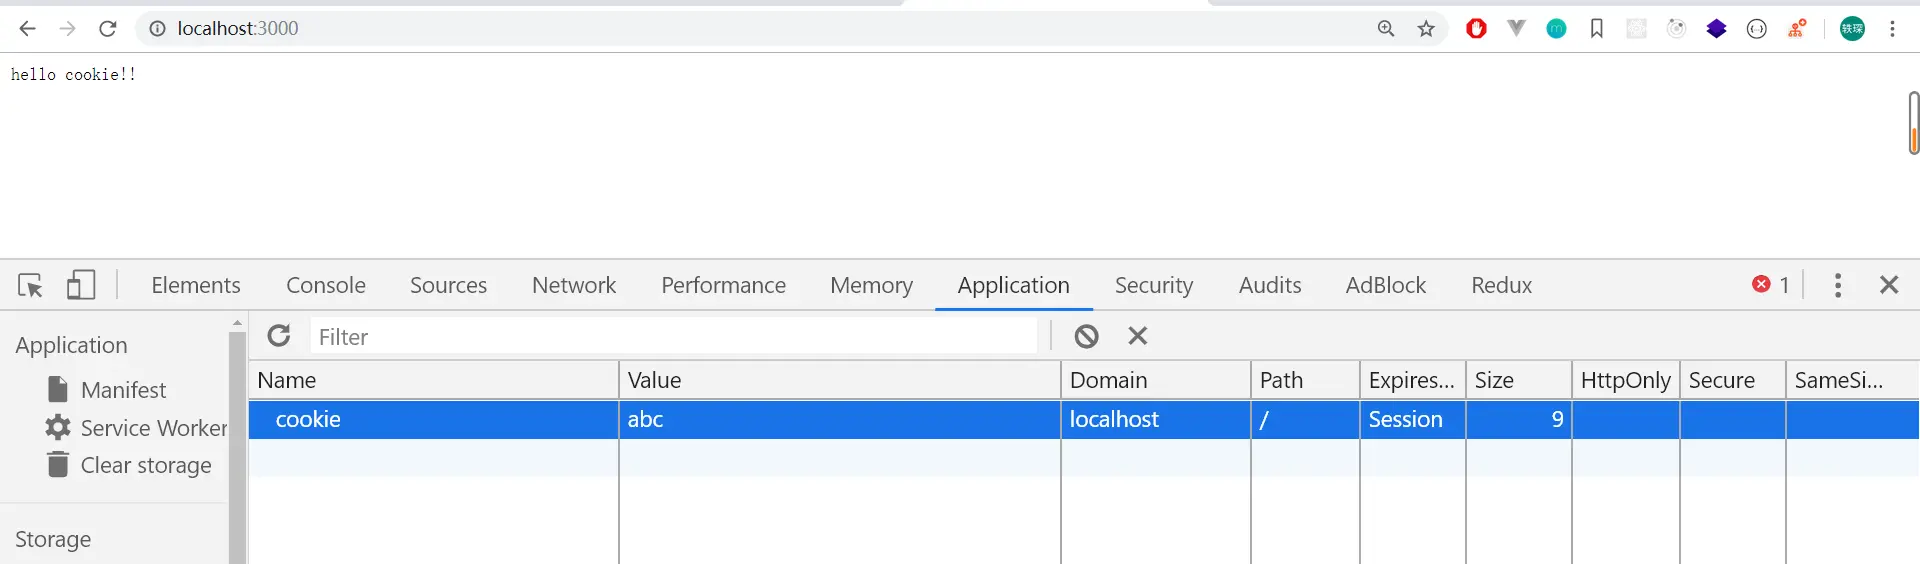Sort cookies by the Name column header
The image size is (1920, 564).
point(432,380)
